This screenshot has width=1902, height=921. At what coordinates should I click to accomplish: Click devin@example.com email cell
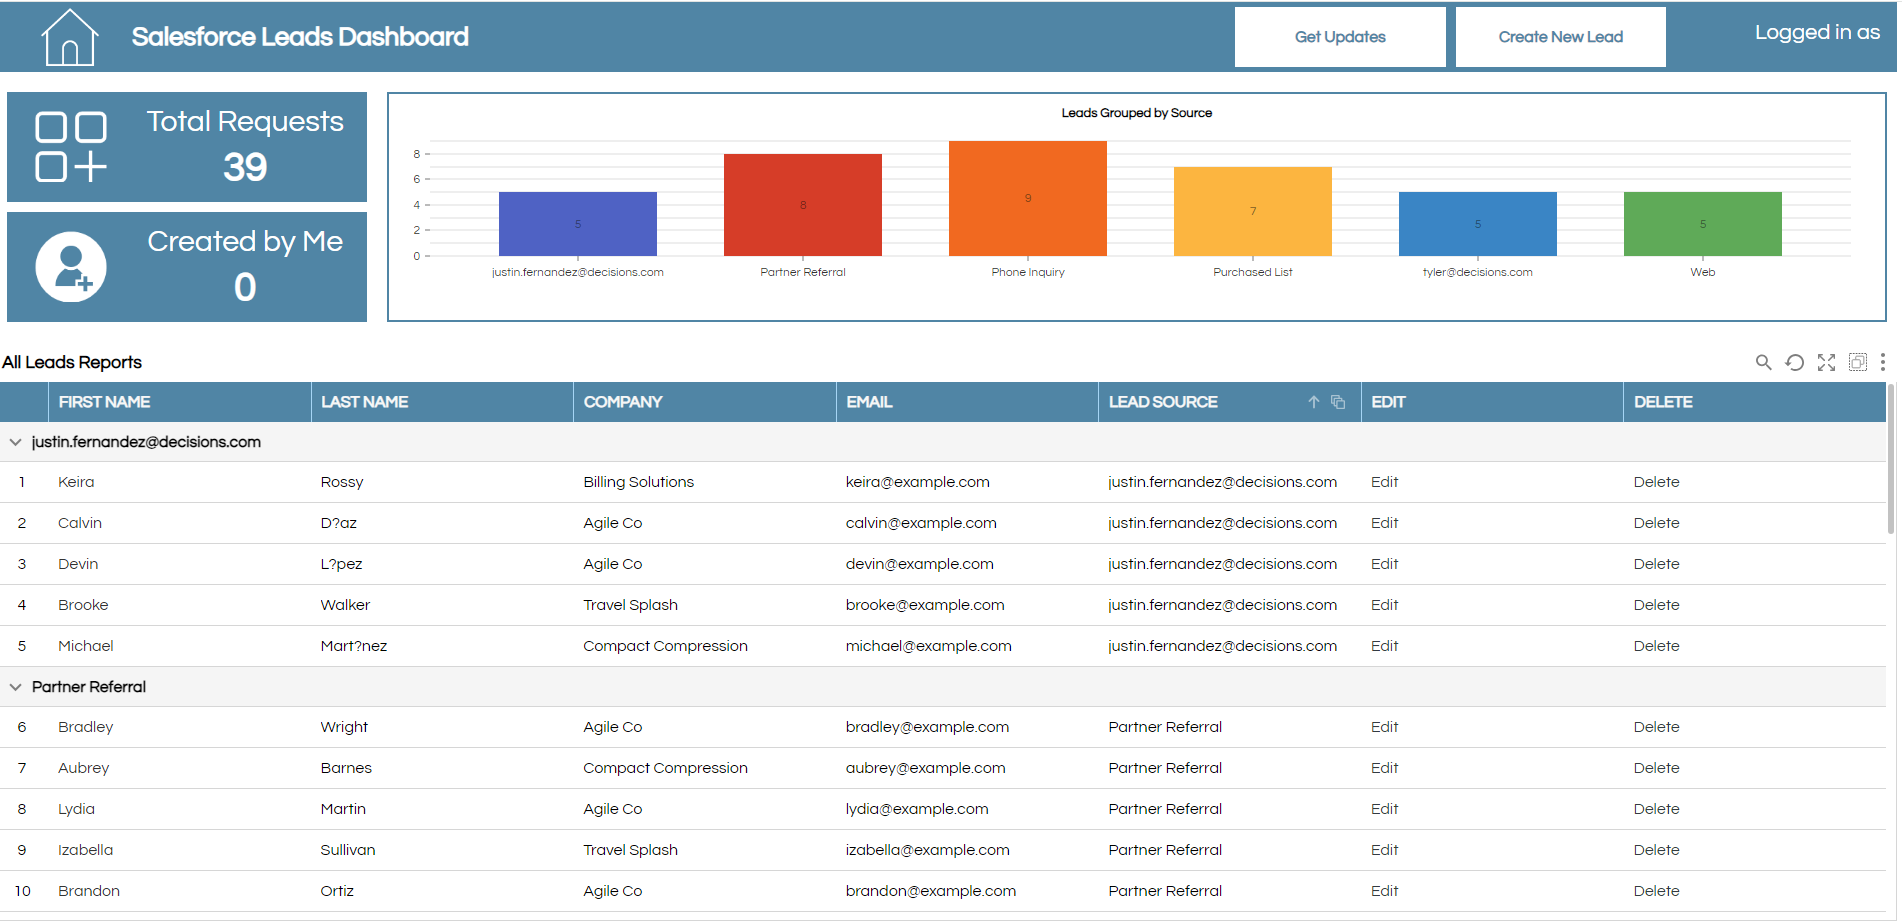pyautogui.click(x=919, y=564)
